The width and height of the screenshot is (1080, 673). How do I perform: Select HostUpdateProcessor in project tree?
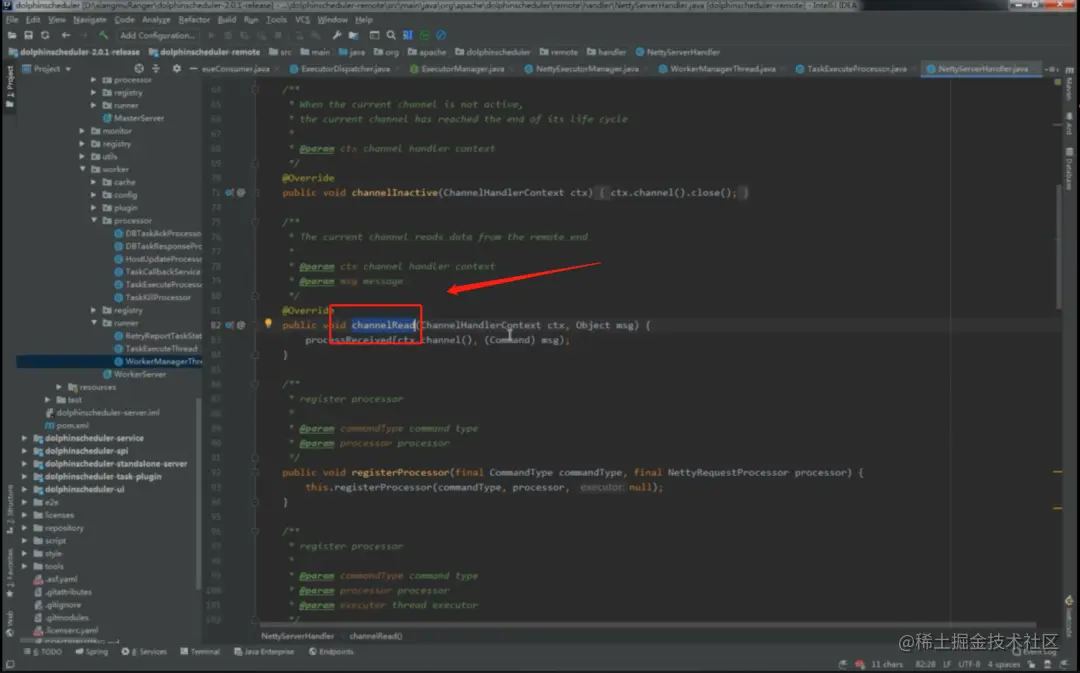[x=158, y=259]
